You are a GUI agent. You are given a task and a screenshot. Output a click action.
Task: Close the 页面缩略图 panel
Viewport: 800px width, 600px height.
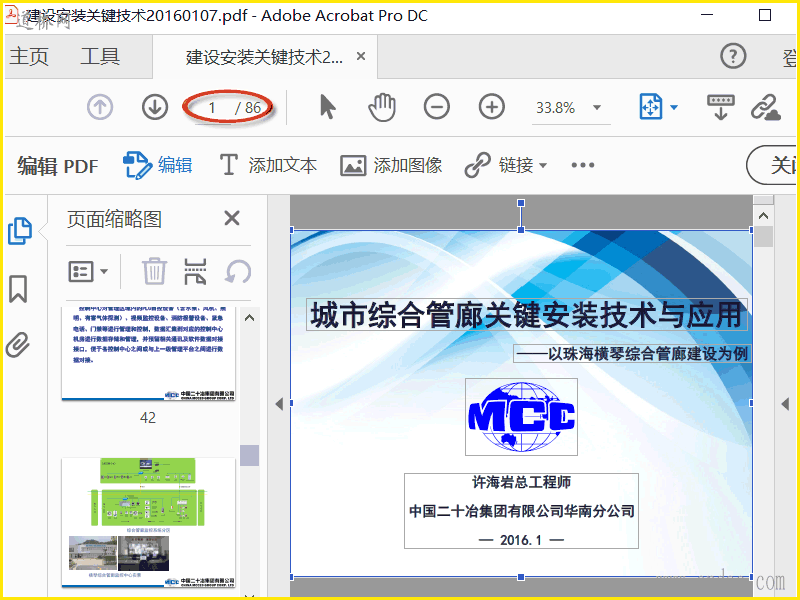[x=232, y=218]
